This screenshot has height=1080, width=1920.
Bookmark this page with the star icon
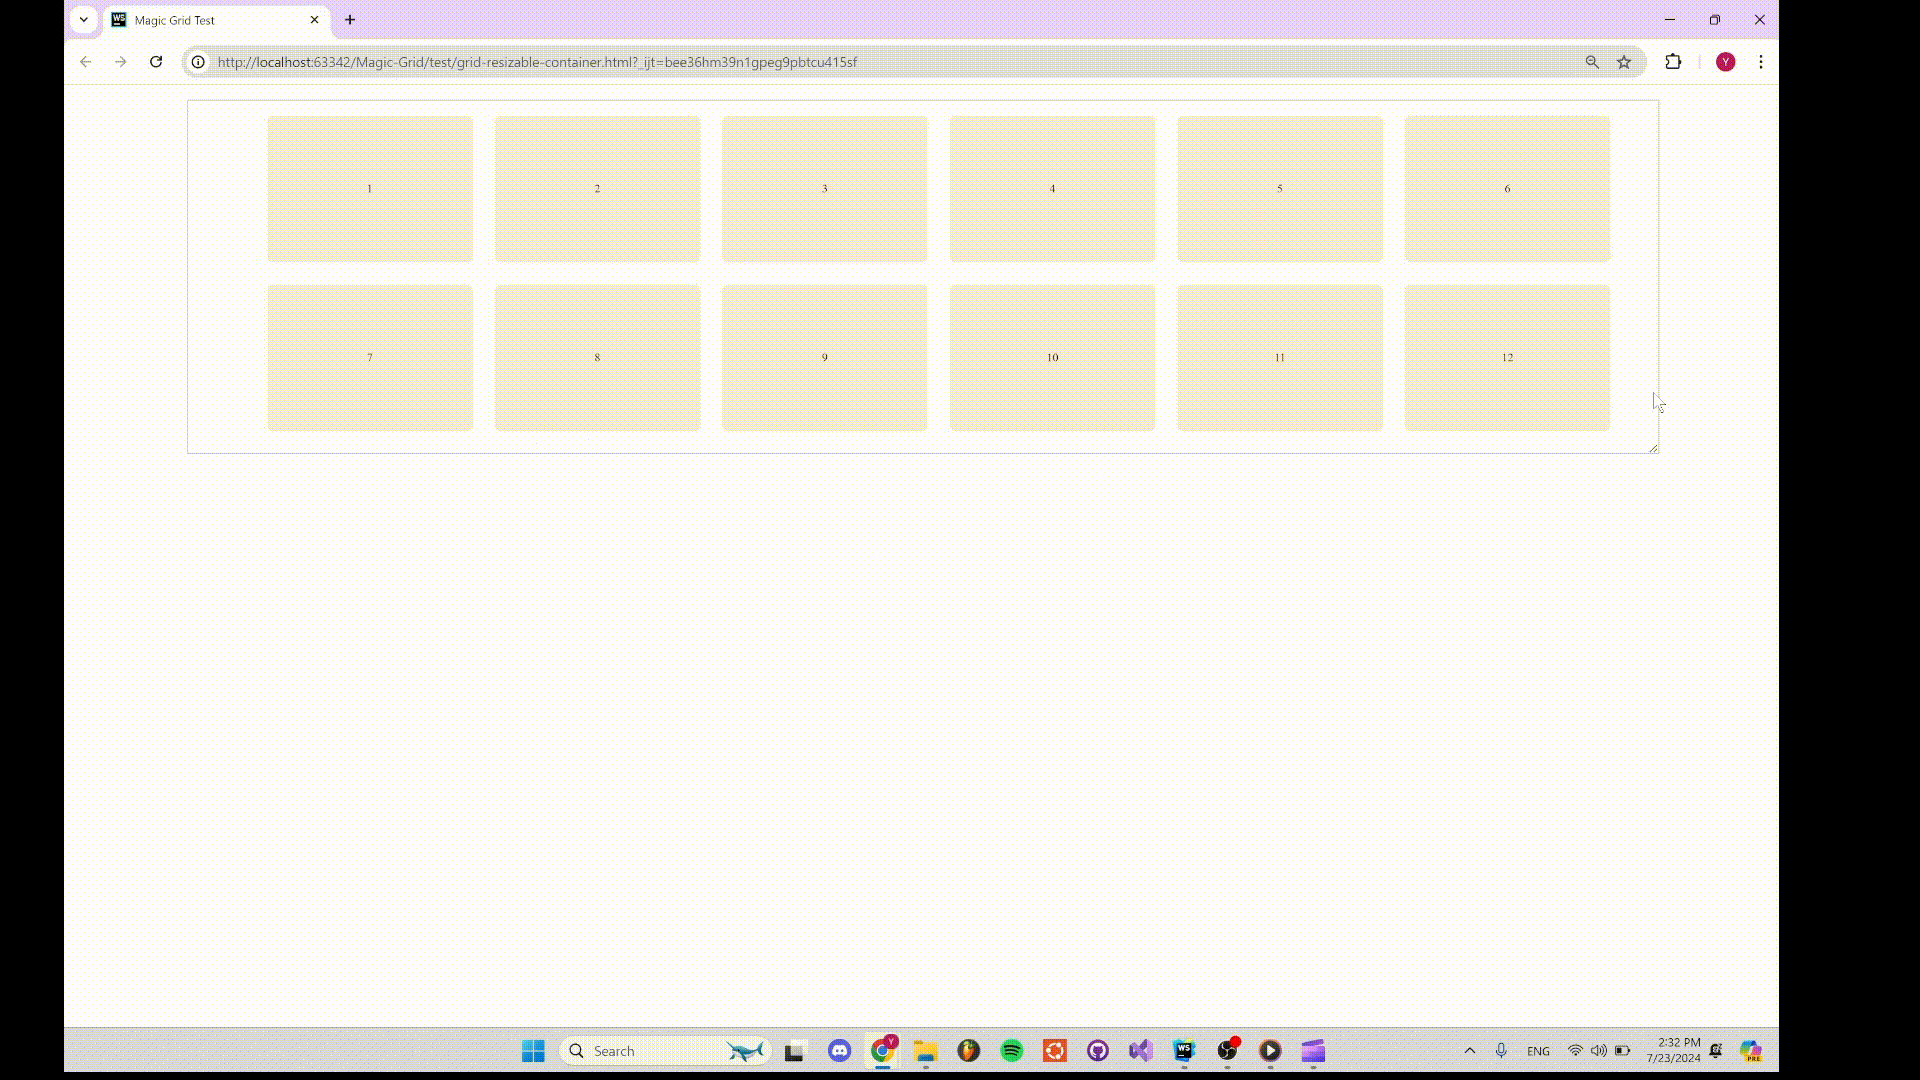(x=1624, y=62)
